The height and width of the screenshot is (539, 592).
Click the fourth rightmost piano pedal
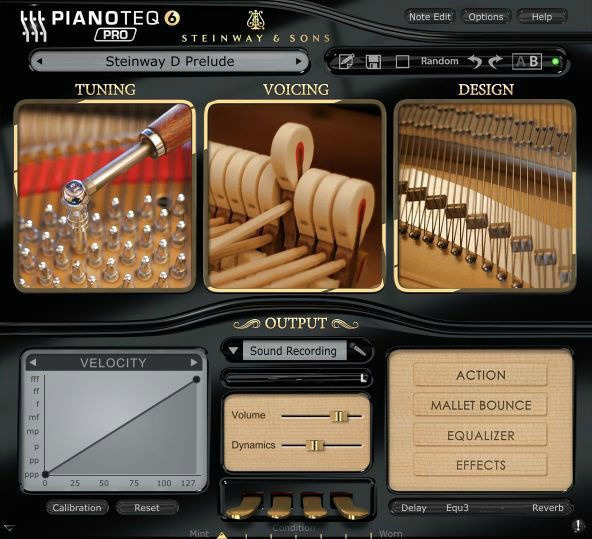(x=349, y=506)
